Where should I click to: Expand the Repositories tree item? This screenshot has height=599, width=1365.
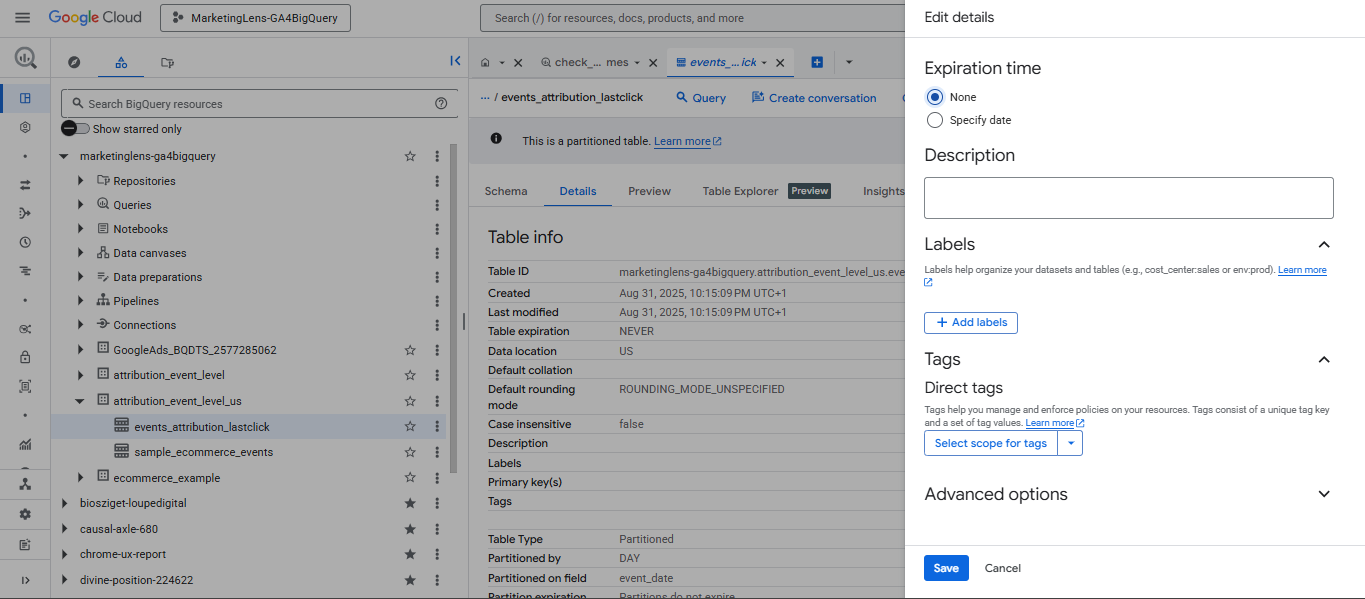pyautogui.click(x=81, y=180)
